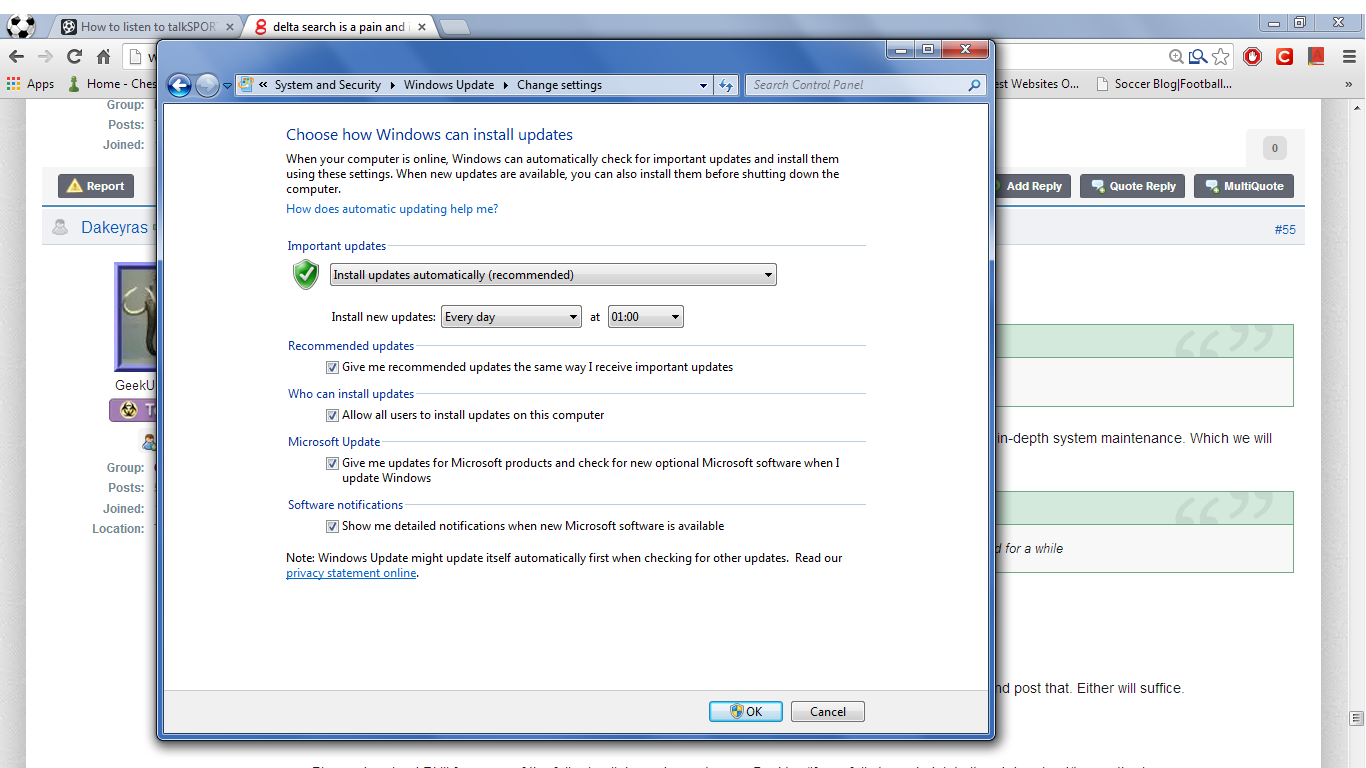Click Cancel in Change settings window
Viewport: 1366px width, 768px height.
828,712
